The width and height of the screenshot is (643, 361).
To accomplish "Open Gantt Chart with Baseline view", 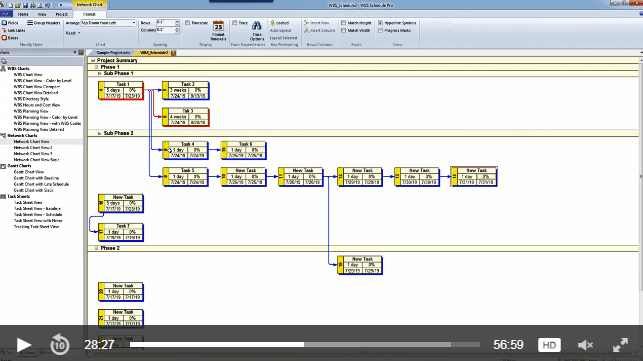I will pos(36,178).
